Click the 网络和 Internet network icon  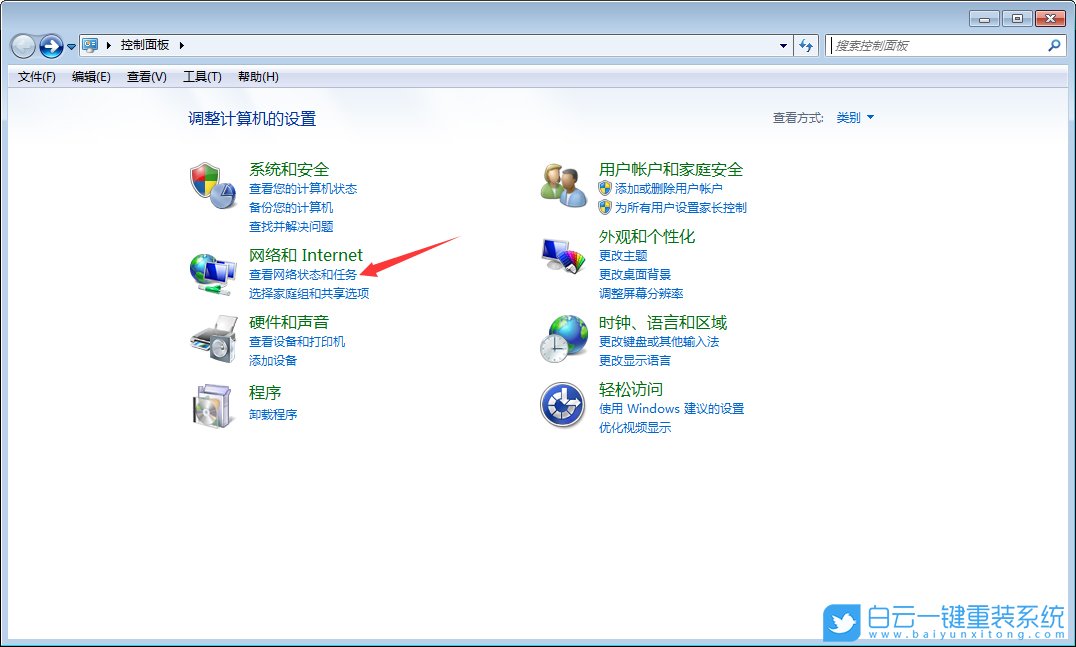(213, 270)
